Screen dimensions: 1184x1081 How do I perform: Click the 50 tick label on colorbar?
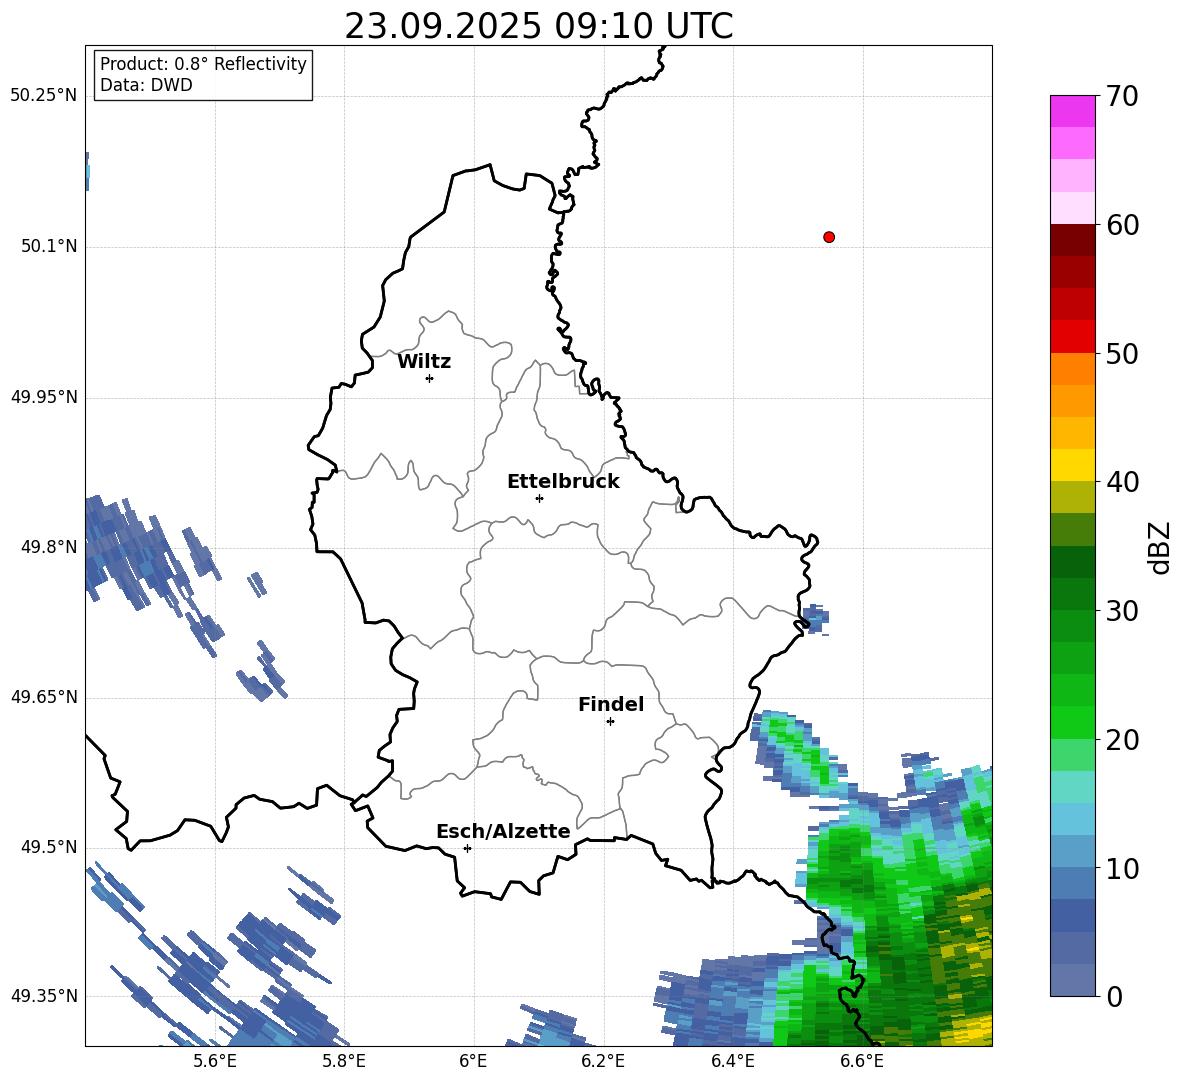[x=1121, y=353]
